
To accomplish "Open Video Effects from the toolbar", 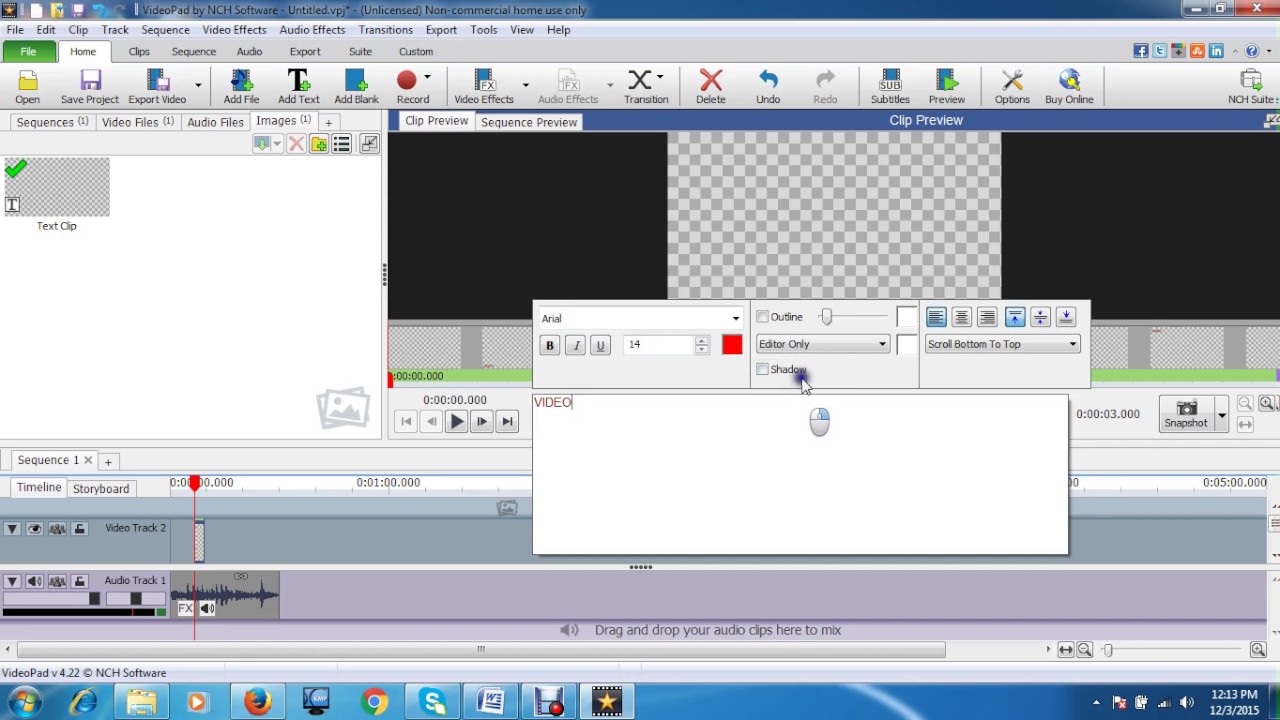I will click(484, 86).
